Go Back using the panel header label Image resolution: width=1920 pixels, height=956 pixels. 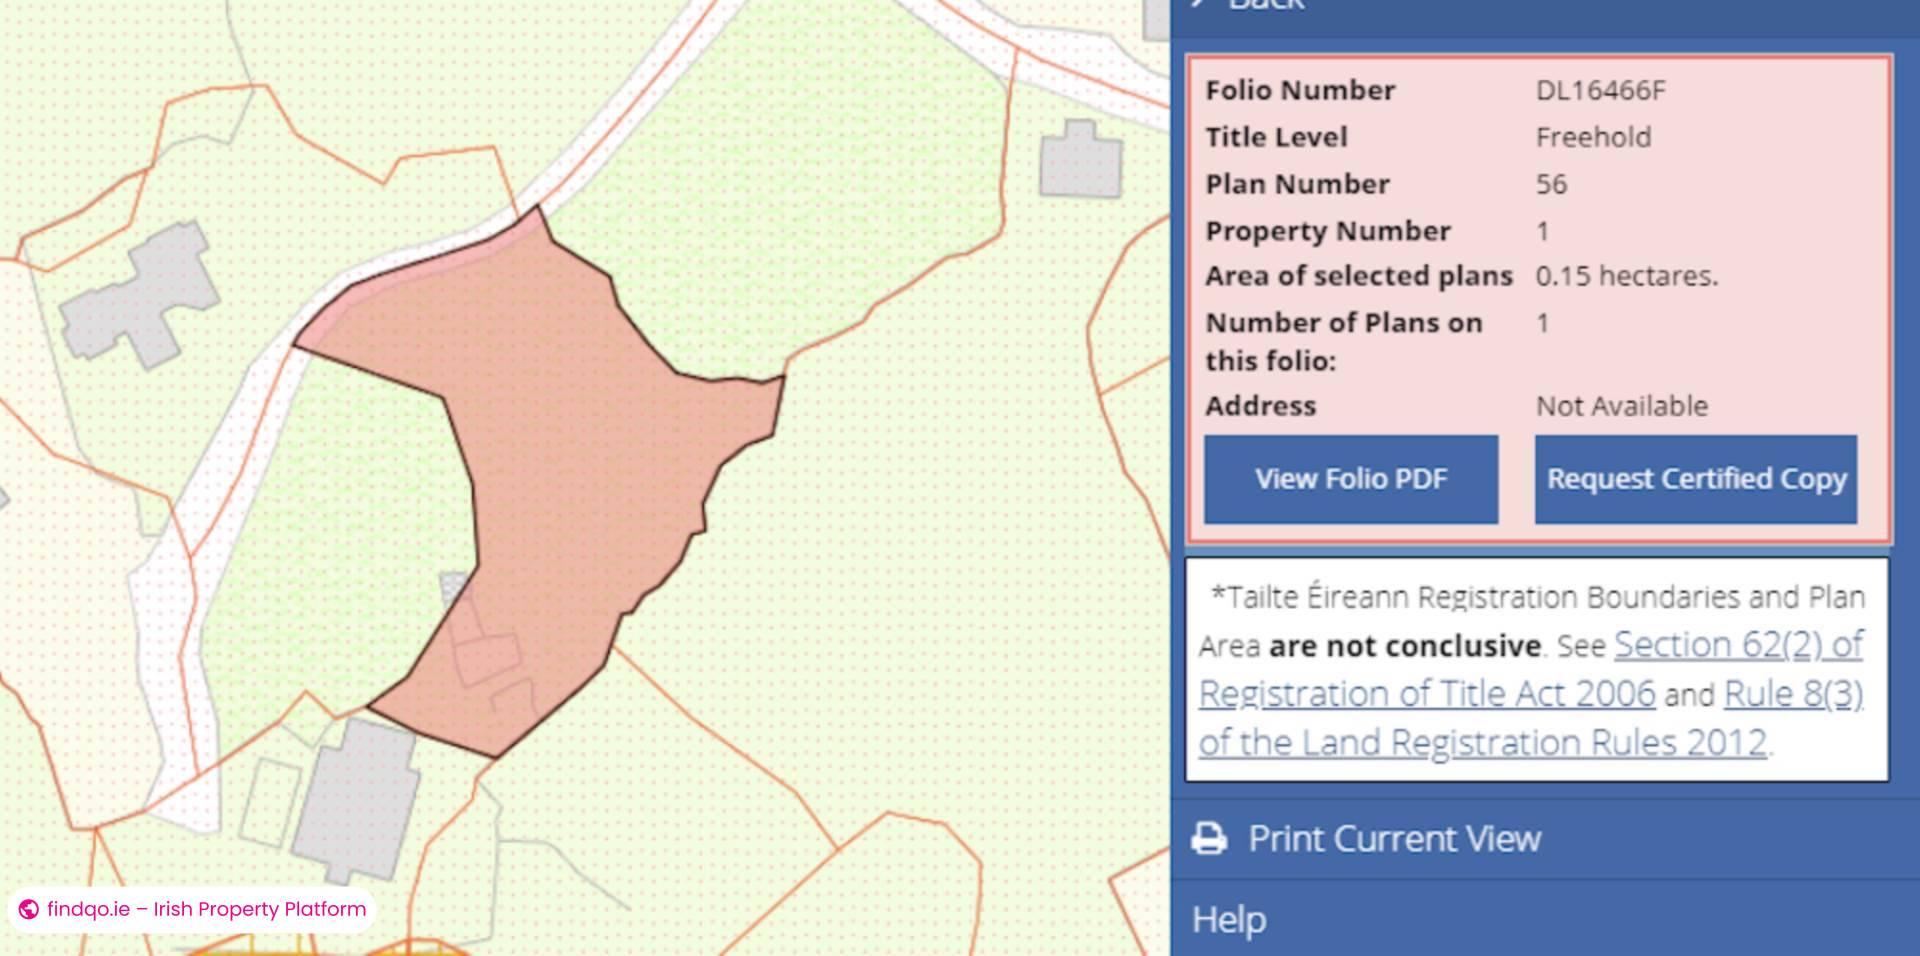point(1266,5)
